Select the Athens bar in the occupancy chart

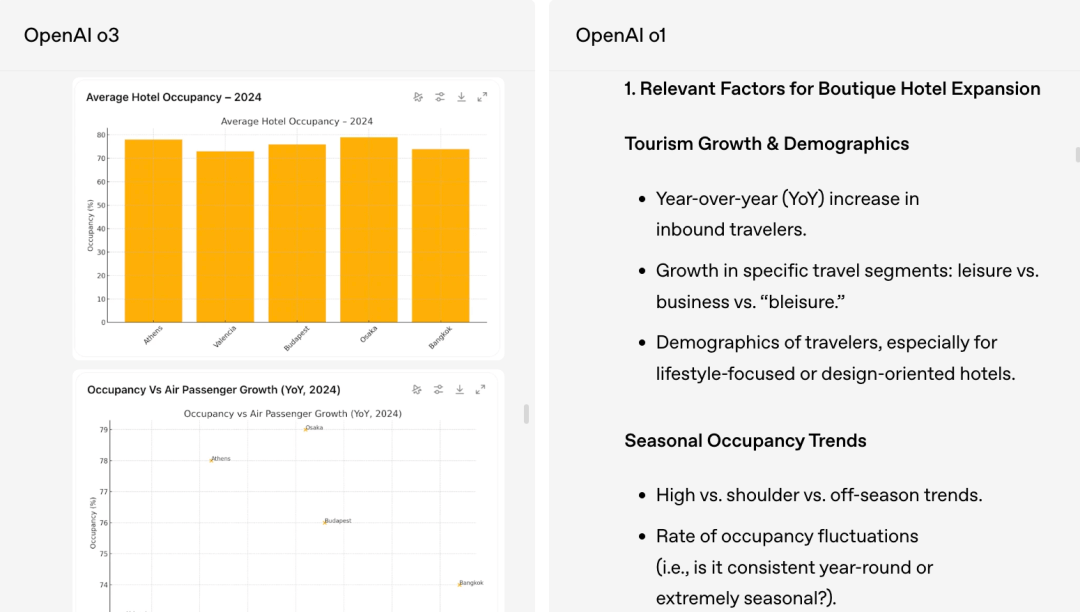[153, 231]
